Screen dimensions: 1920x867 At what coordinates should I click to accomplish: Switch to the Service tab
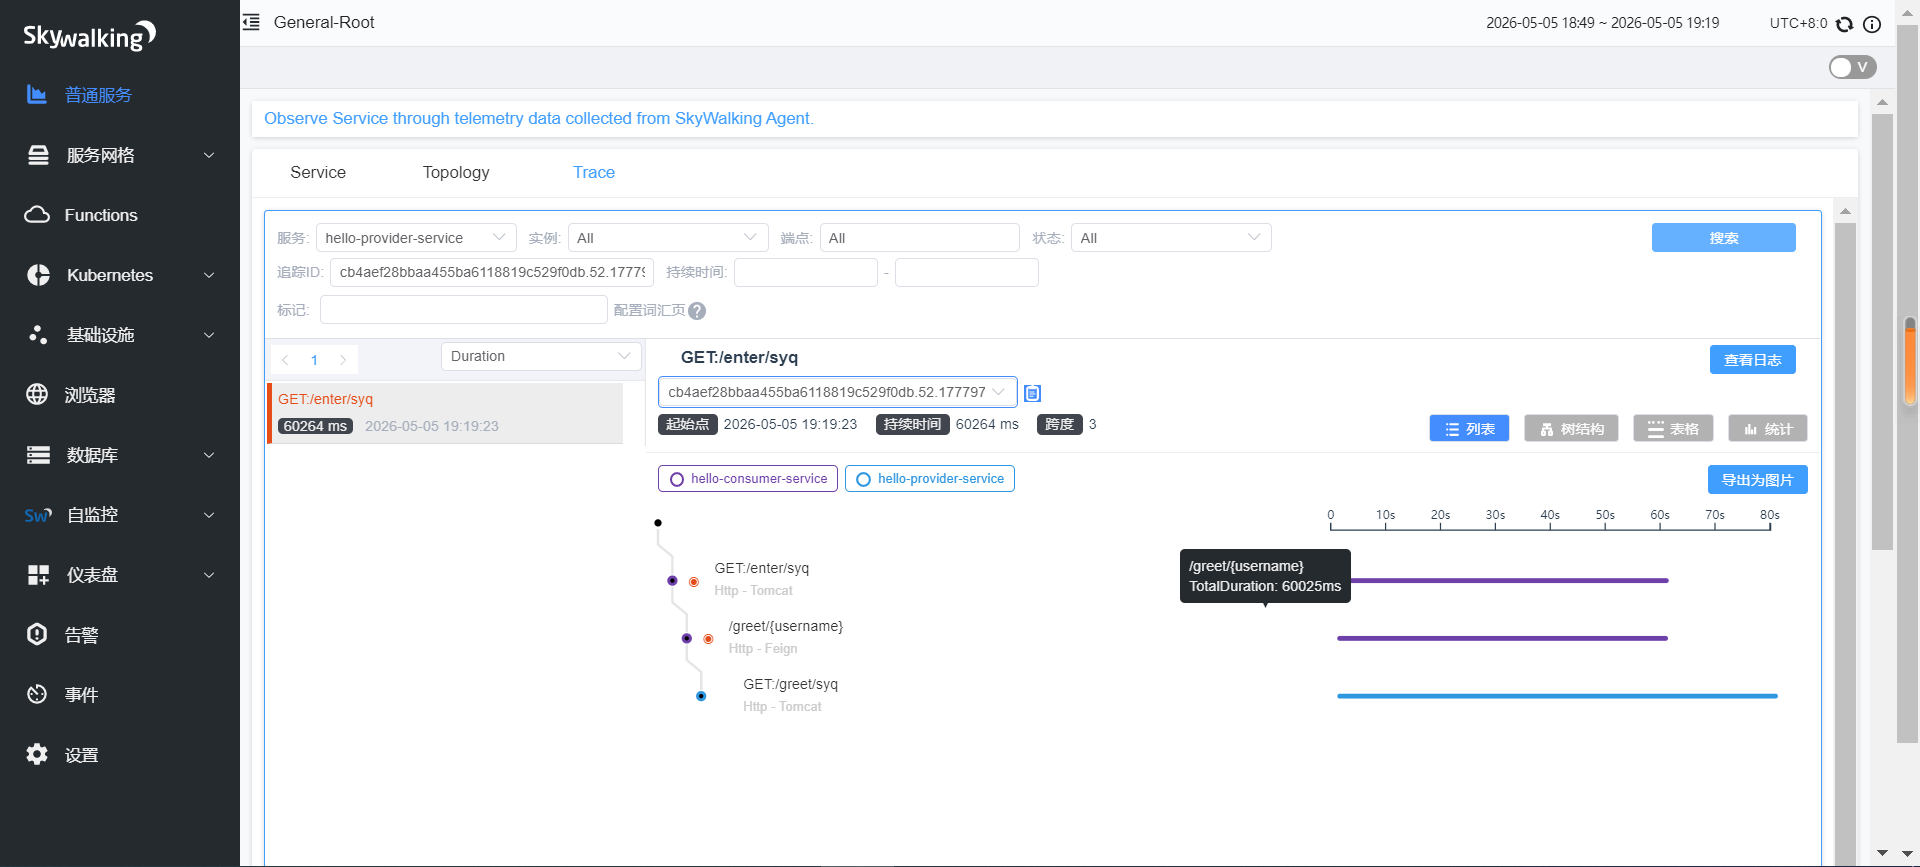318,172
